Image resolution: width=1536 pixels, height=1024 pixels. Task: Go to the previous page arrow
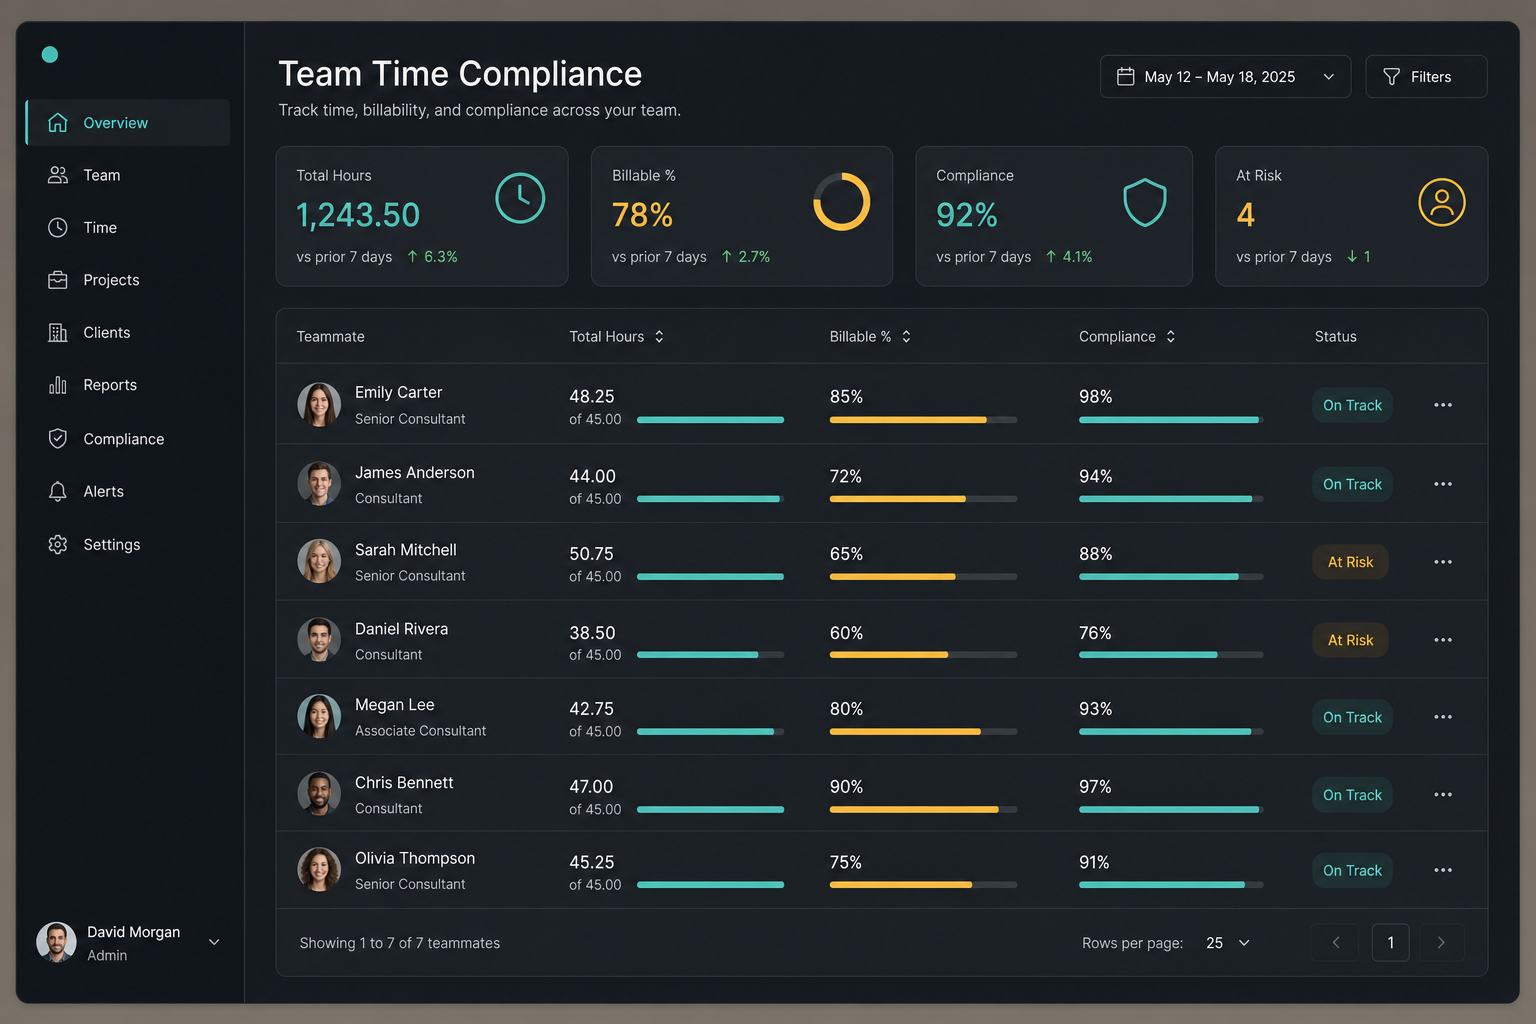[x=1335, y=942]
